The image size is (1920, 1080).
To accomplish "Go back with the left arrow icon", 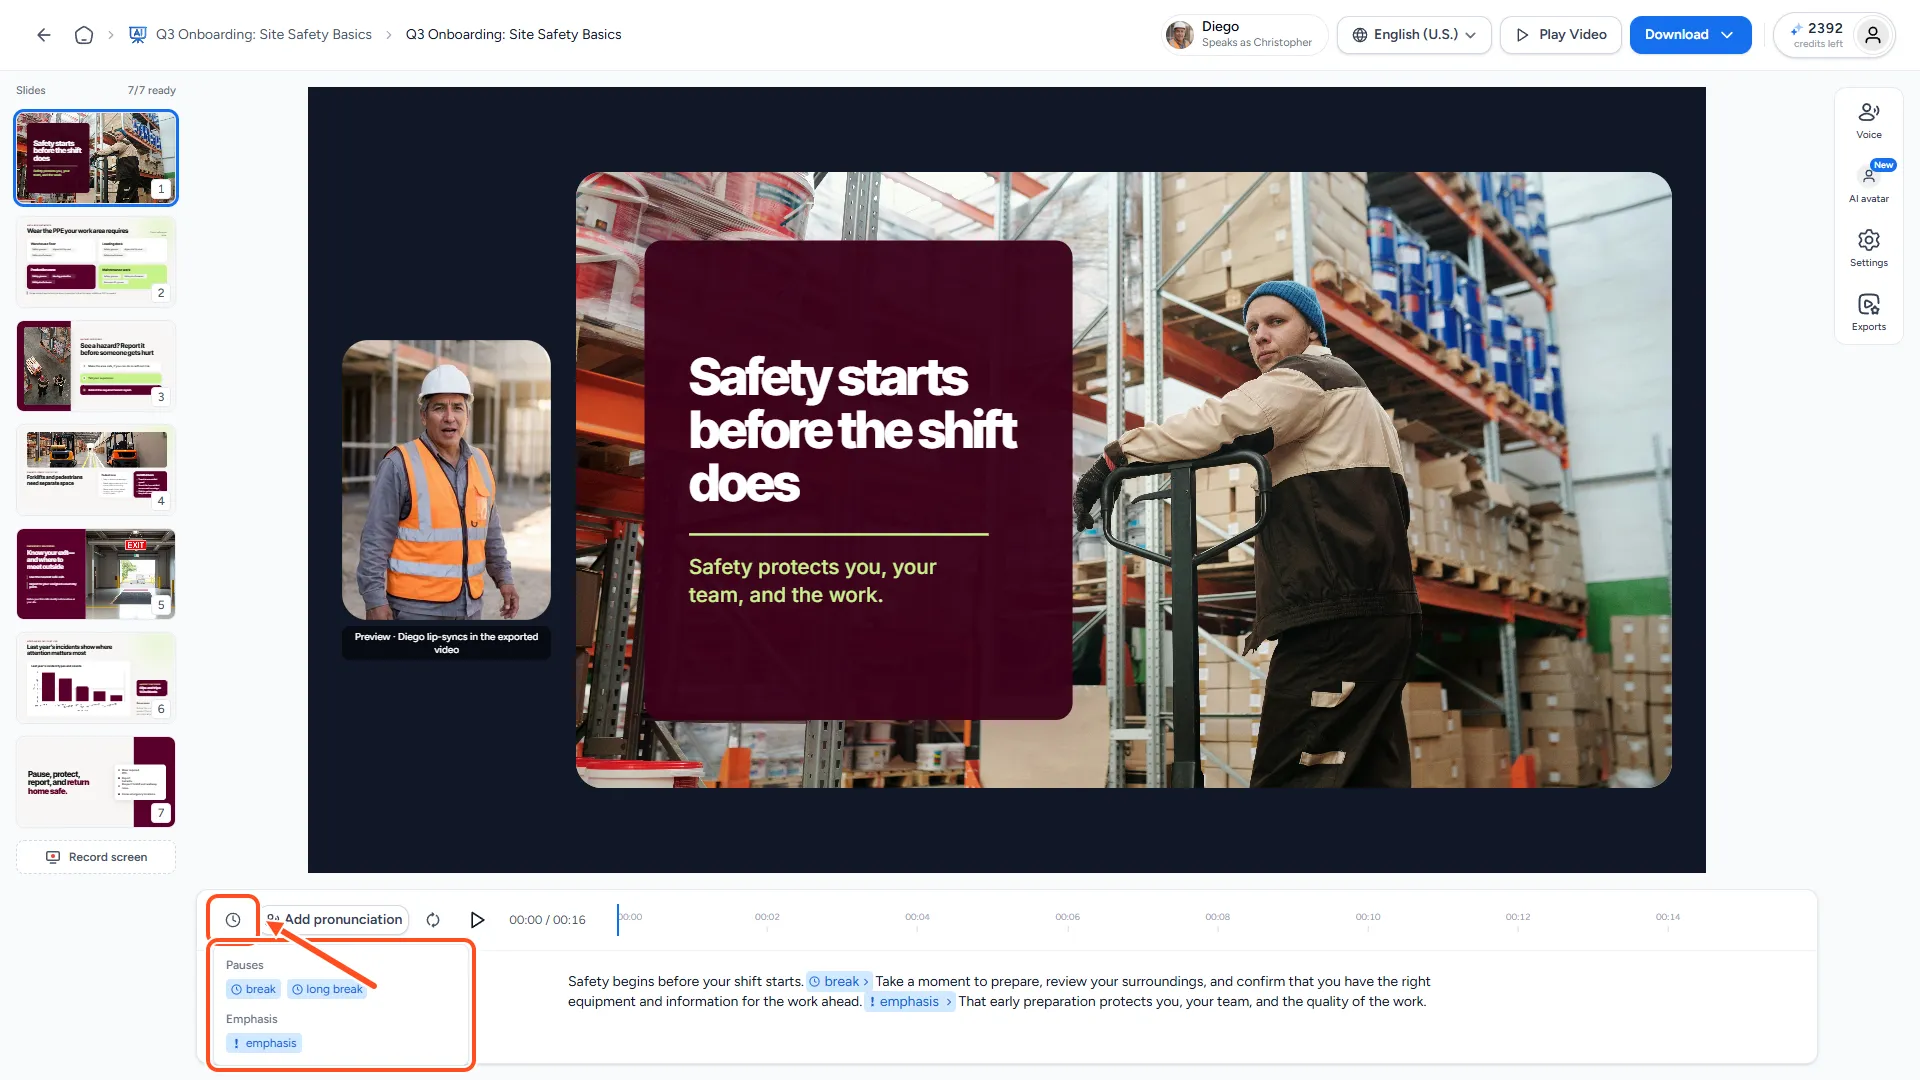I will 44,35.
